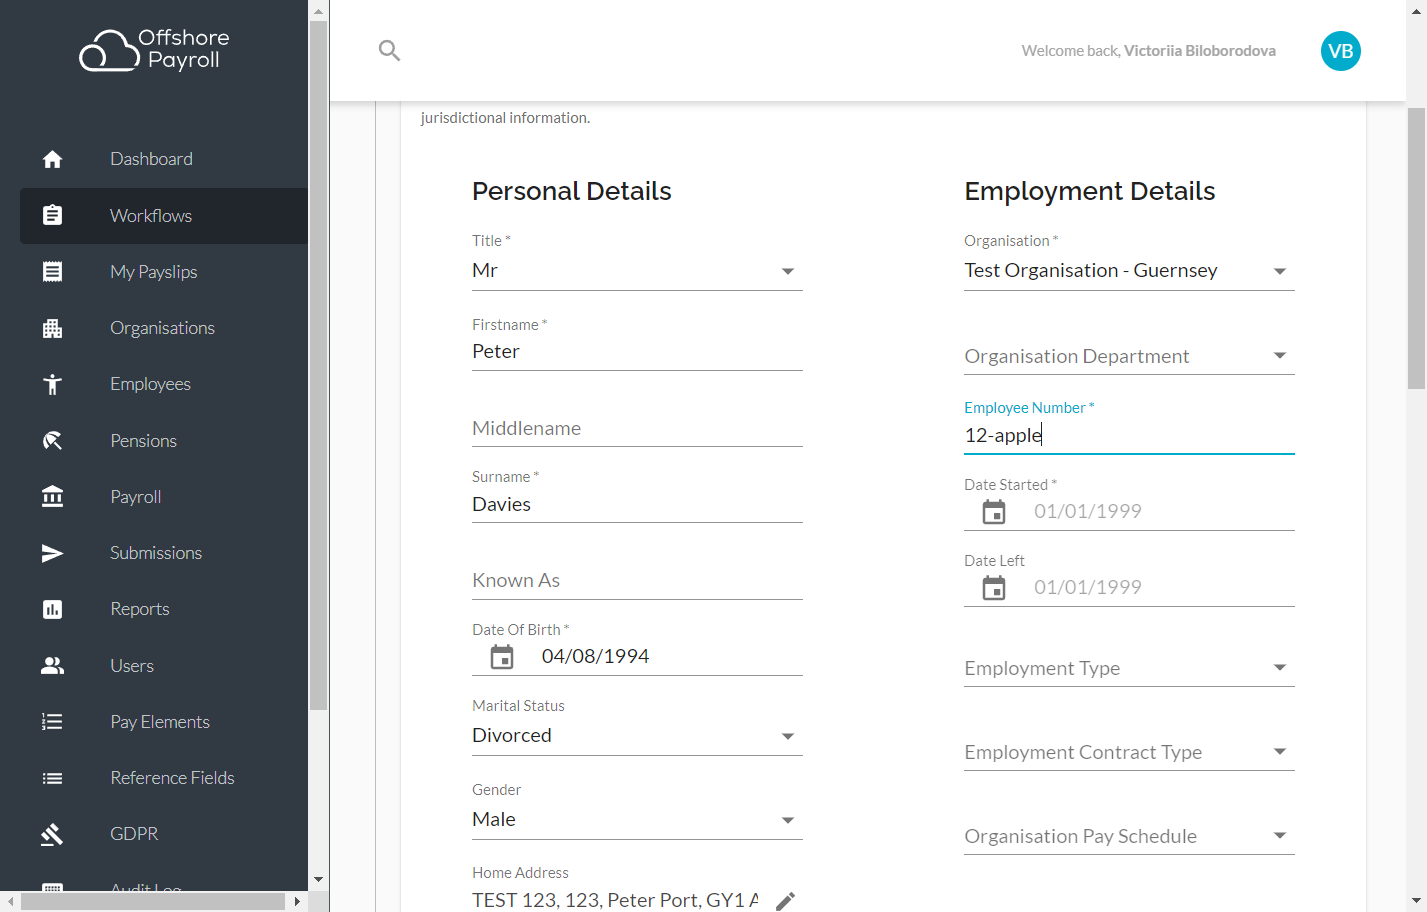Click the Reports chart icon

53,609
